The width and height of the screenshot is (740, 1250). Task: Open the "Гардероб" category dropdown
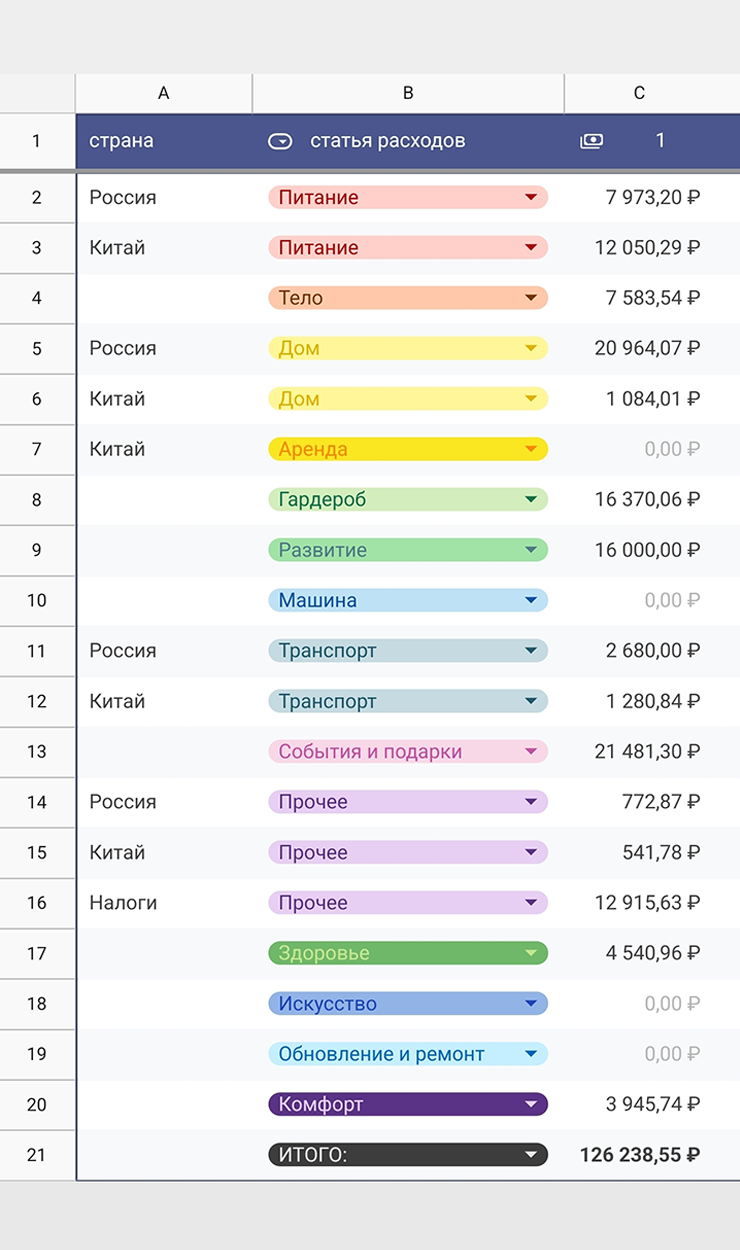pyautogui.click(x=531, y=499)
